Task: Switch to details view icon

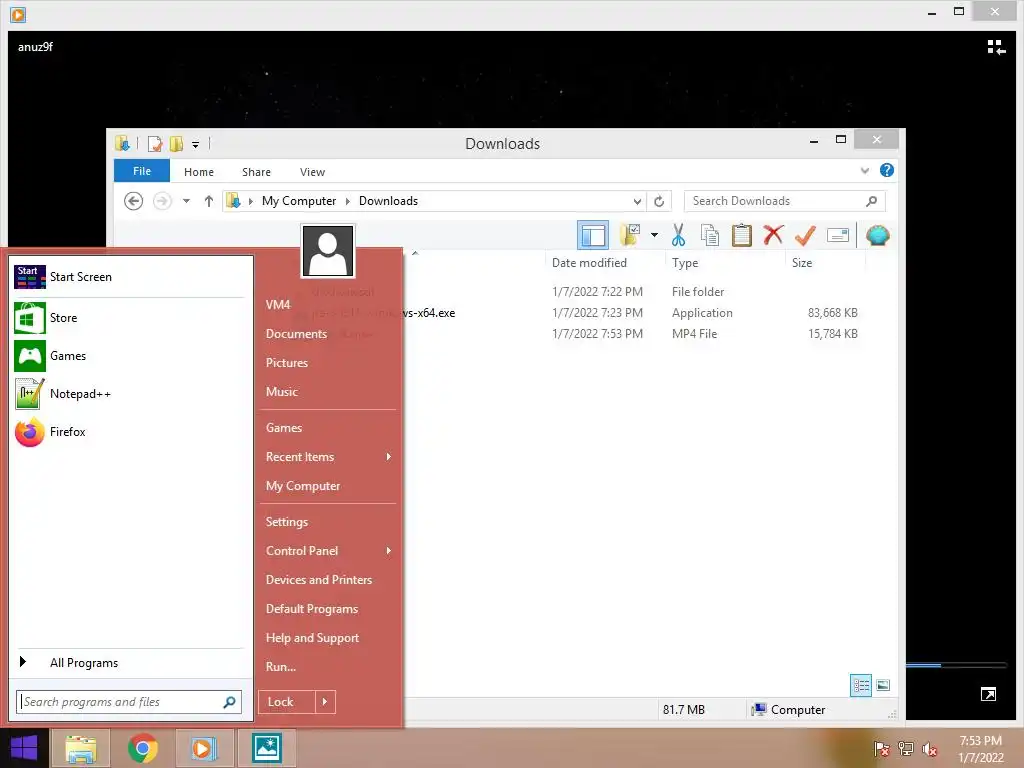Action: (861, 685)
